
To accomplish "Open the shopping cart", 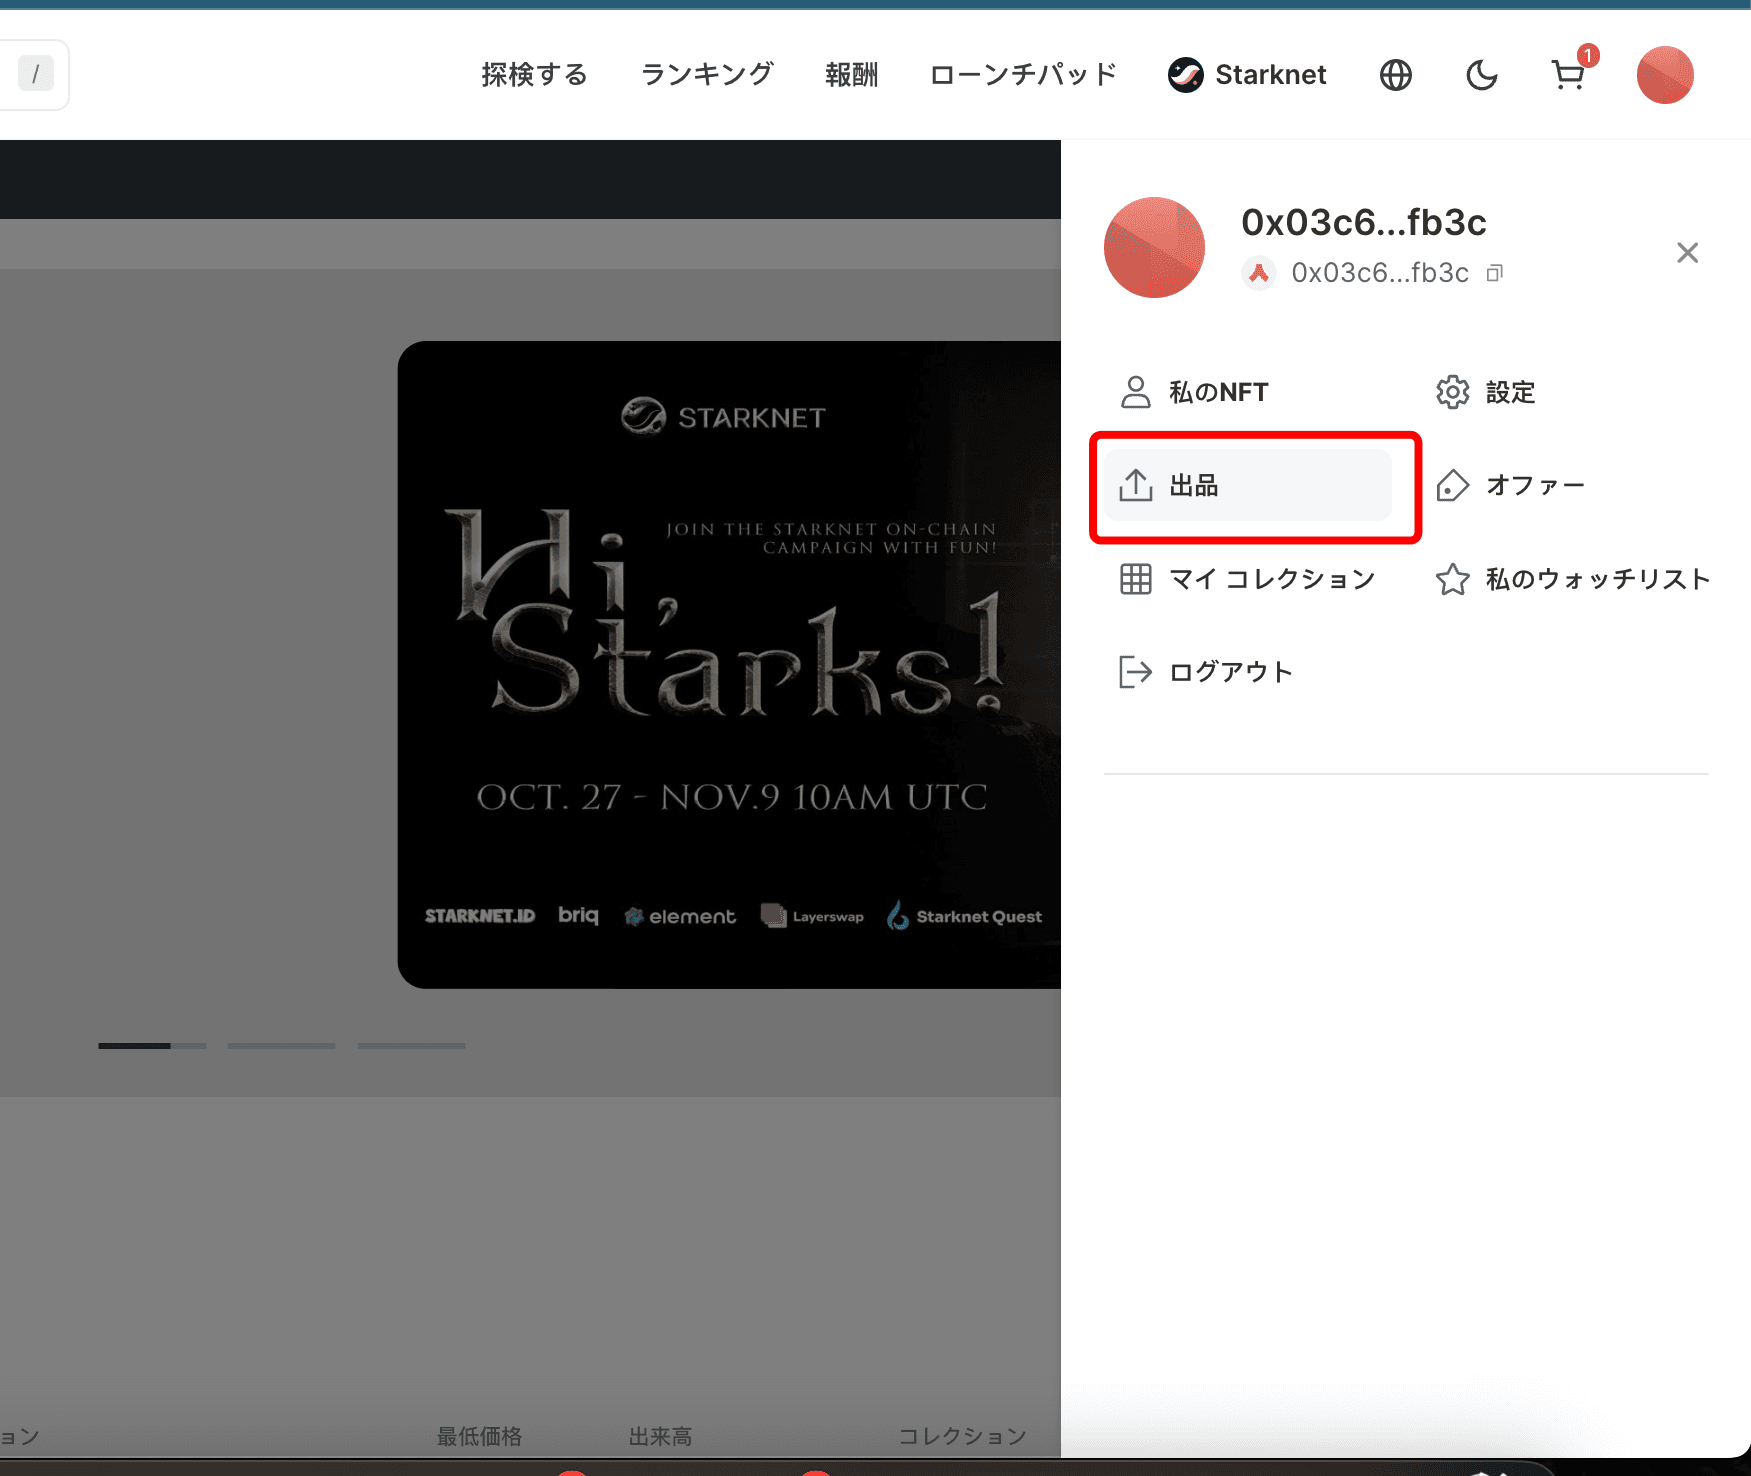I will click(x=1568, y=75).
